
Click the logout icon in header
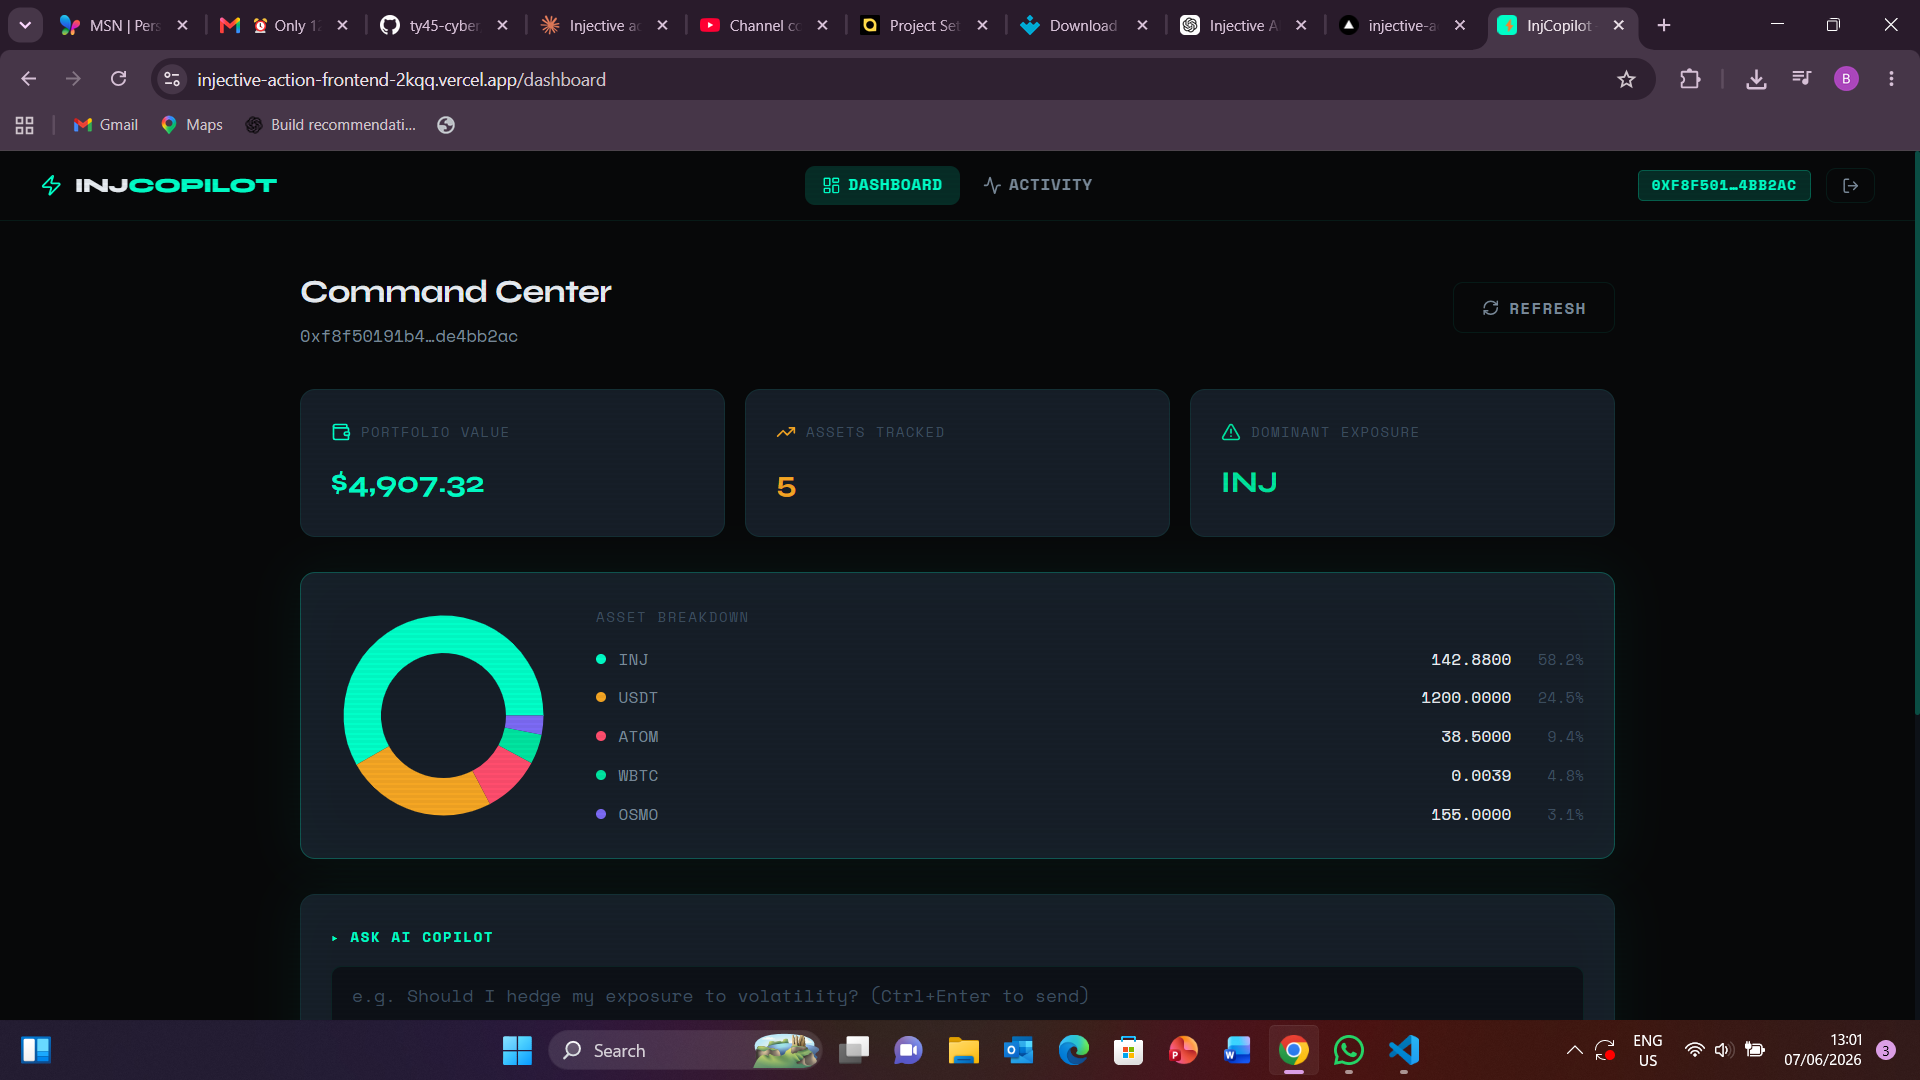pyautogui.click(x=1850, y=185)
